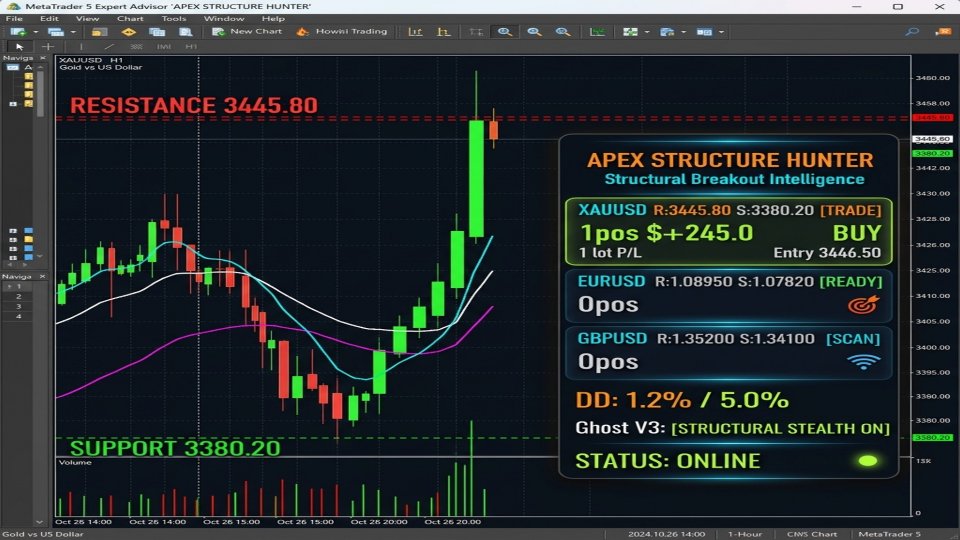The height and width of the screenshot is (540, 960).
Task: Click the wifi scan icon on GBPUSD row
Action: point(863,362)
